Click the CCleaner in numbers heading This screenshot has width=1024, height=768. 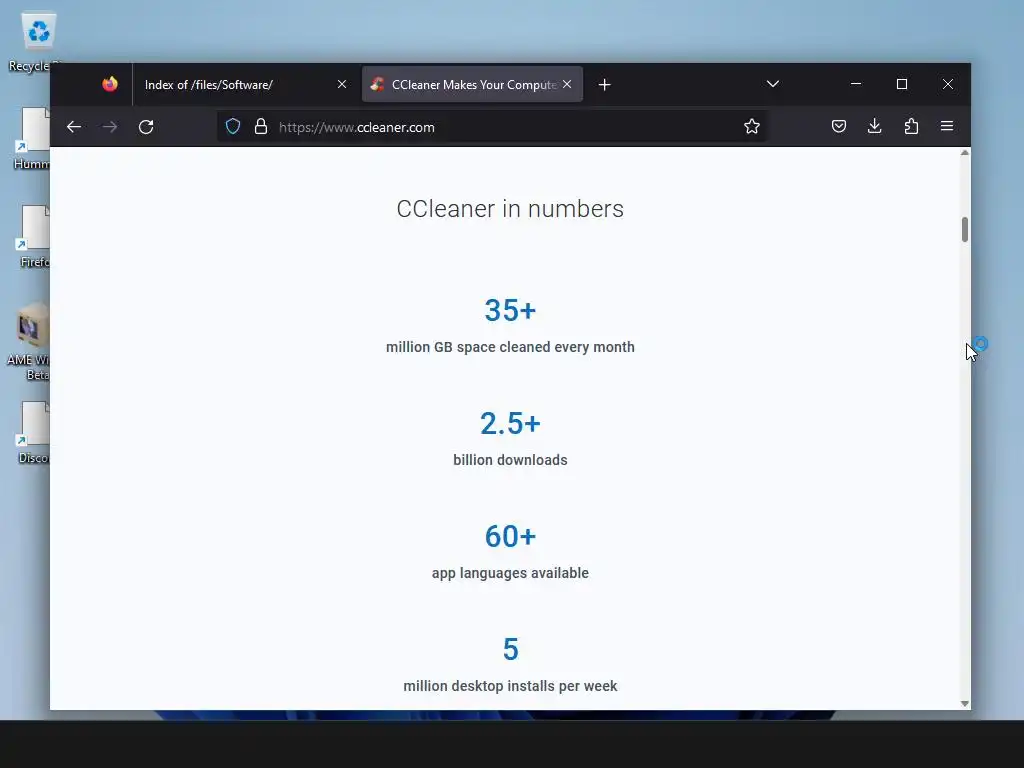point(510,209)
